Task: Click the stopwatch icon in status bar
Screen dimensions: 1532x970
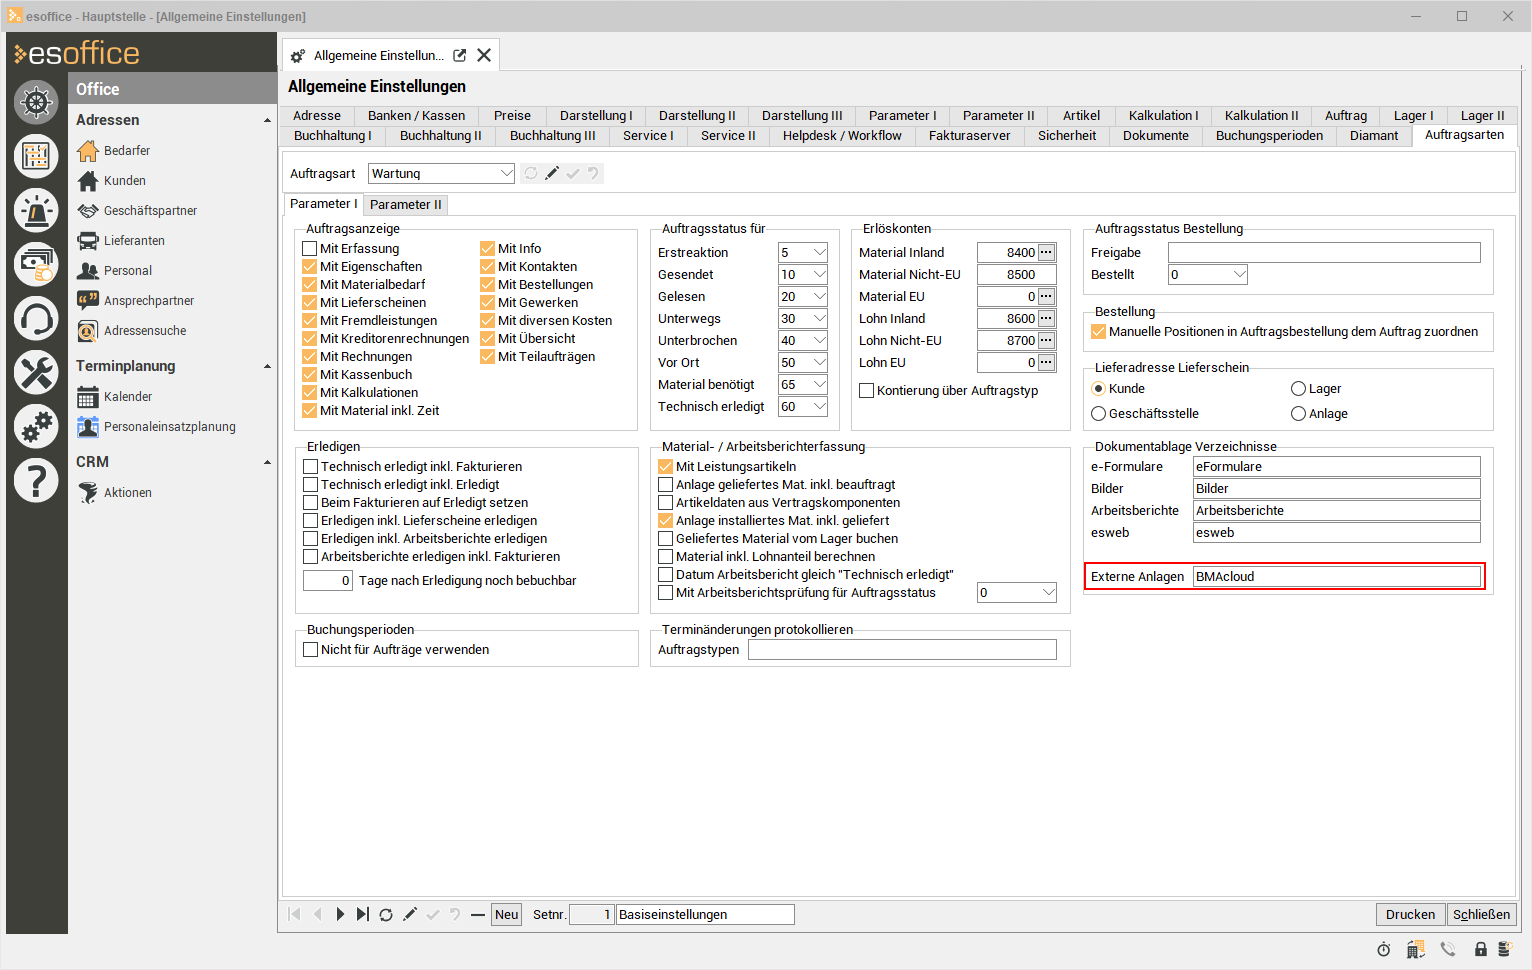Action: click(1384, 950)
